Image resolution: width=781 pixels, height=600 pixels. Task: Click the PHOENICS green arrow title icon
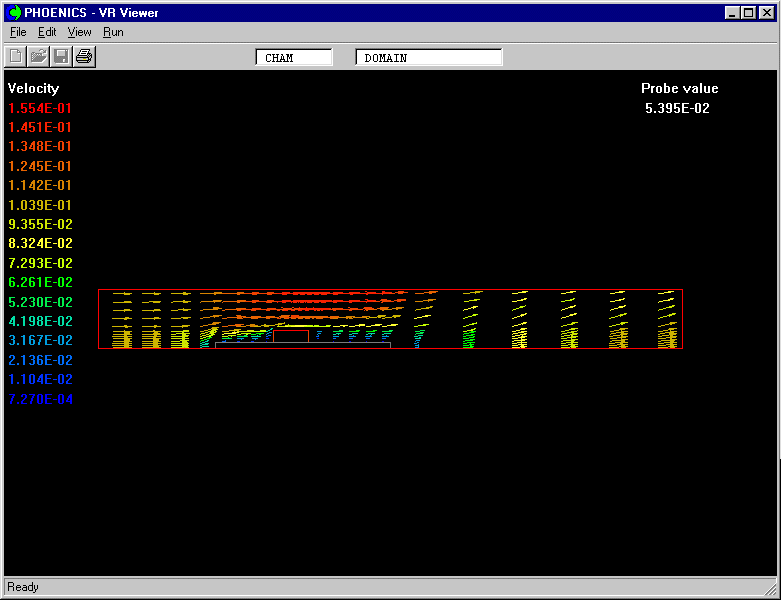(14, 13)
